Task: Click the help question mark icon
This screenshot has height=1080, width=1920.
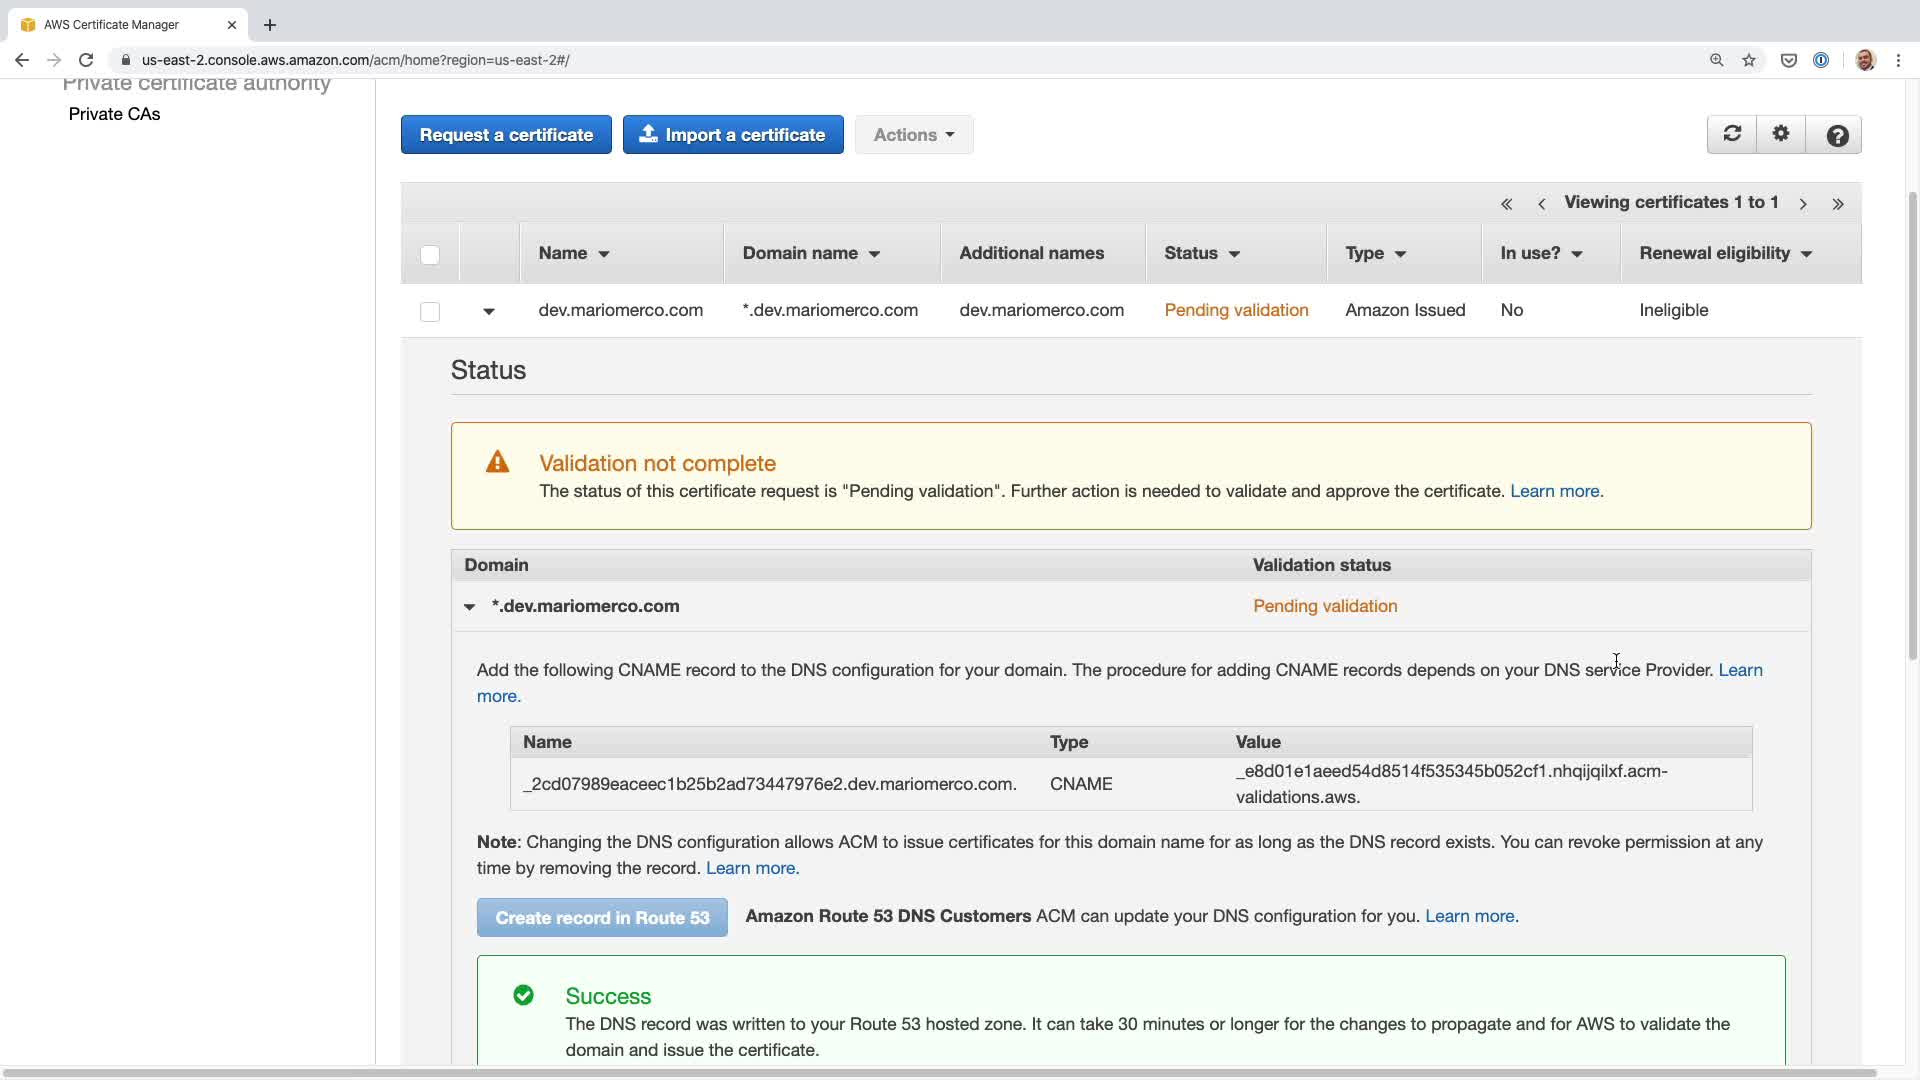Action: click(x=1836, y=135)
